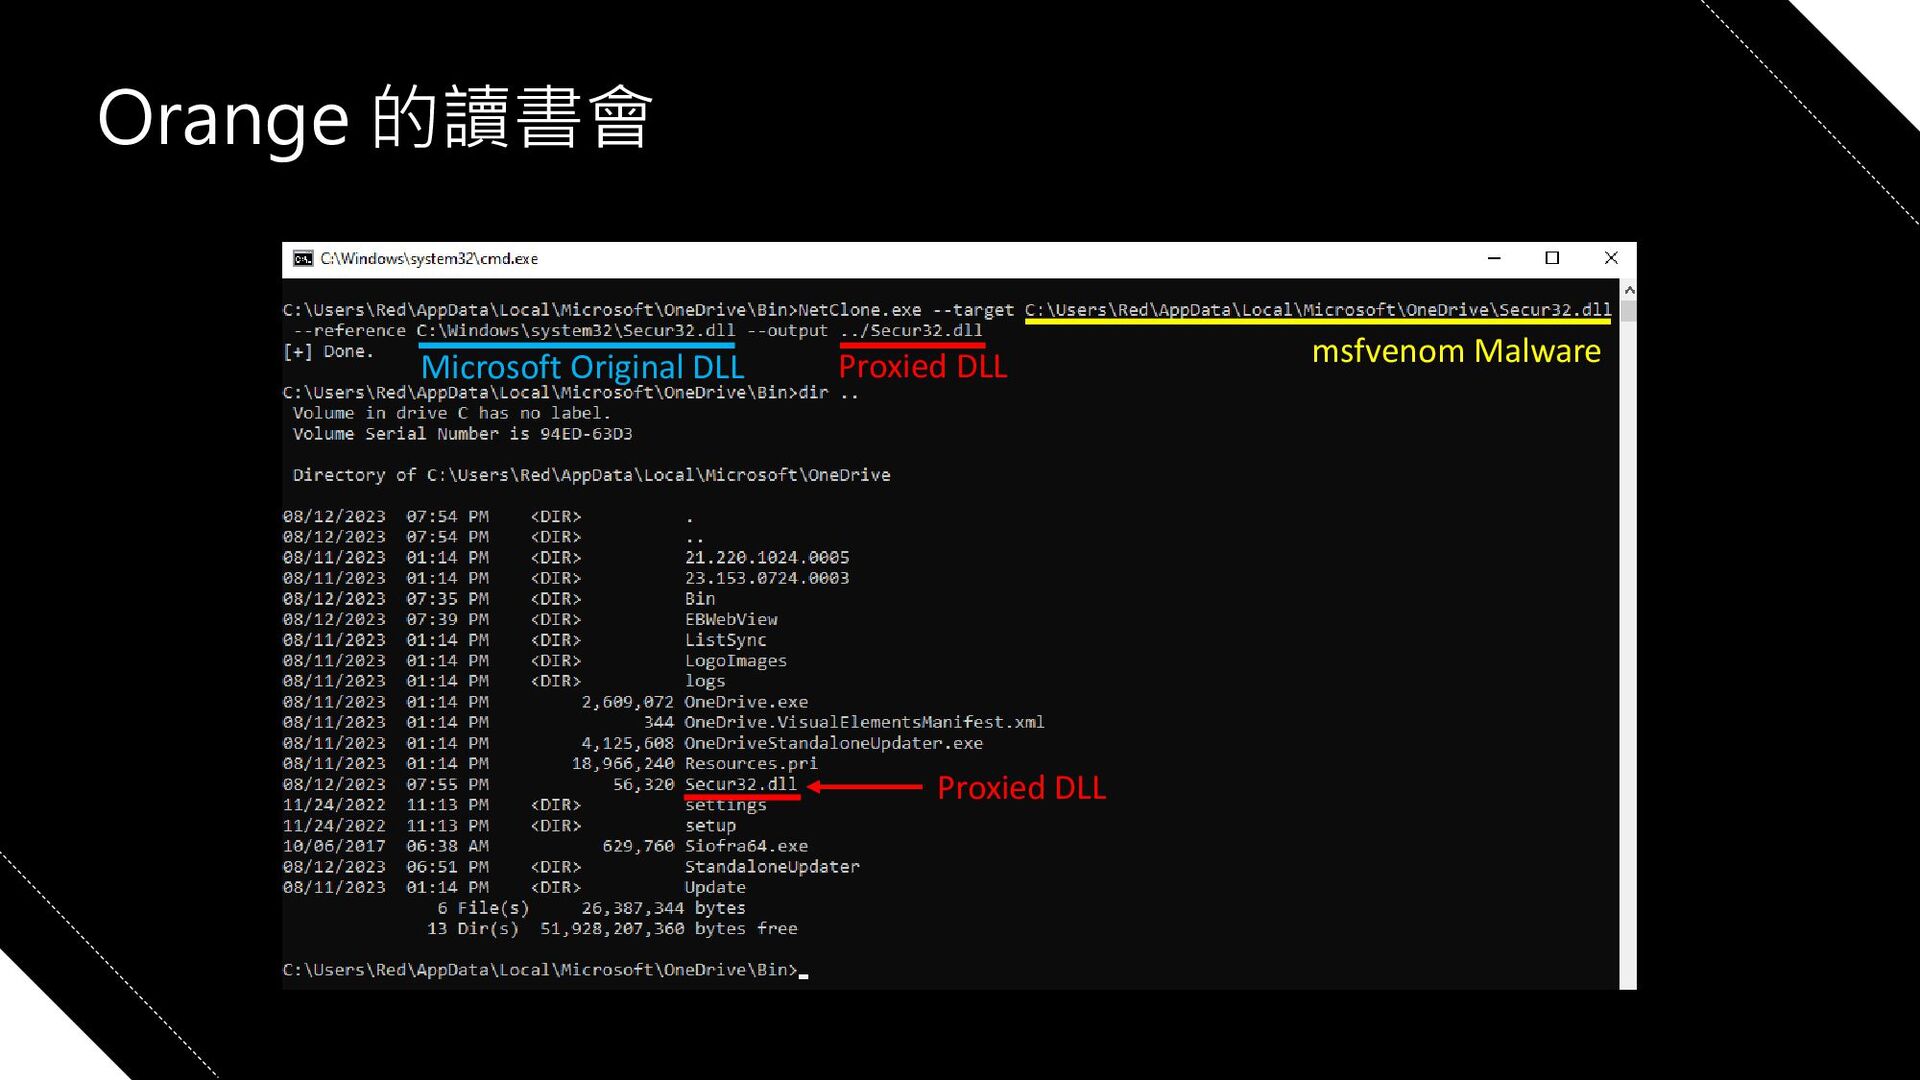Screen dimensions: 1920x1080
Task: Maximize the cmd.exe window
Action: 1552,258
